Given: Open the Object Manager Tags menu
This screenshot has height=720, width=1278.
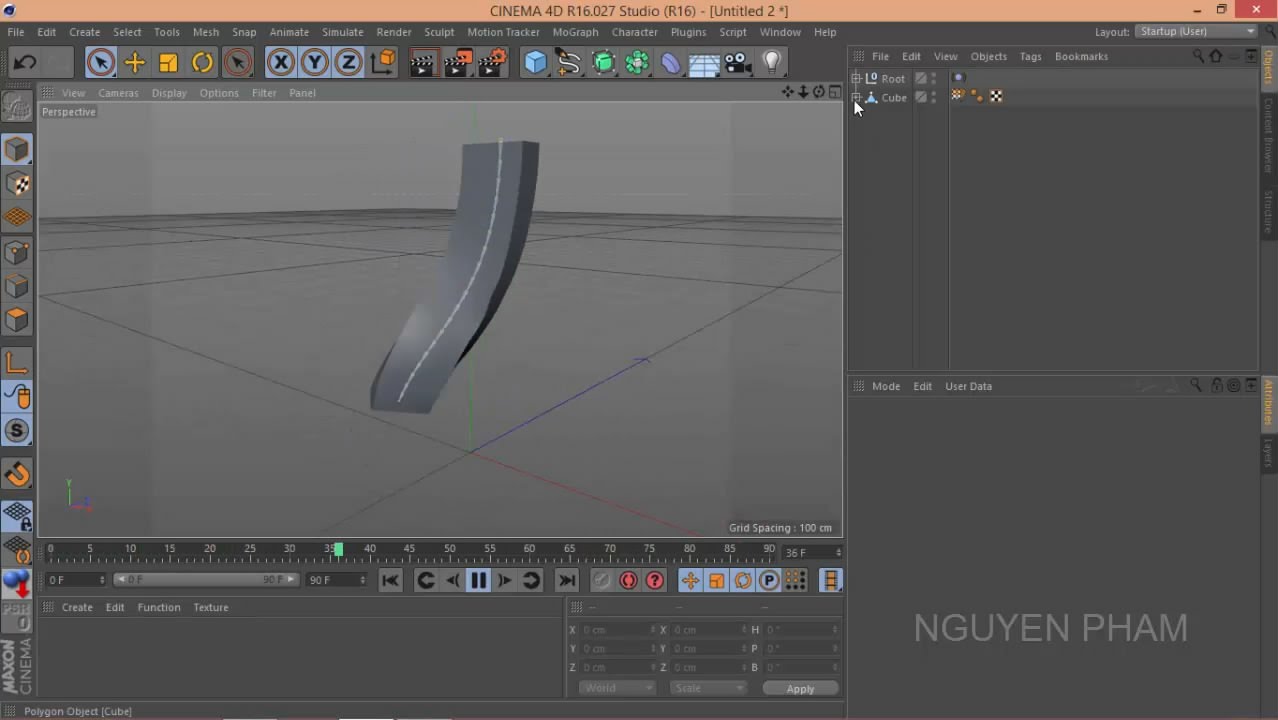Looking at the screenshot, I should 1030,56.
